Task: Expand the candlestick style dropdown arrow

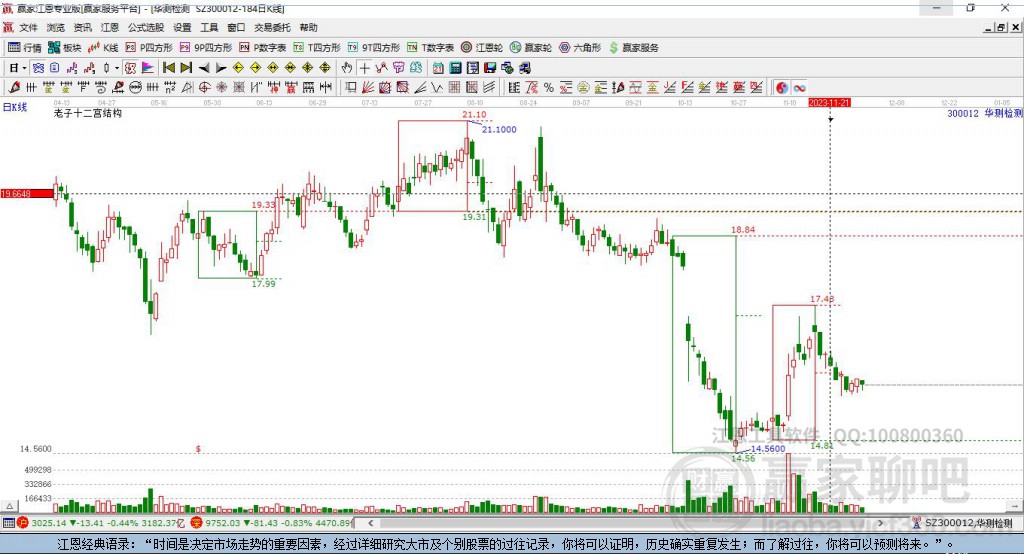Action: [117, 68]
